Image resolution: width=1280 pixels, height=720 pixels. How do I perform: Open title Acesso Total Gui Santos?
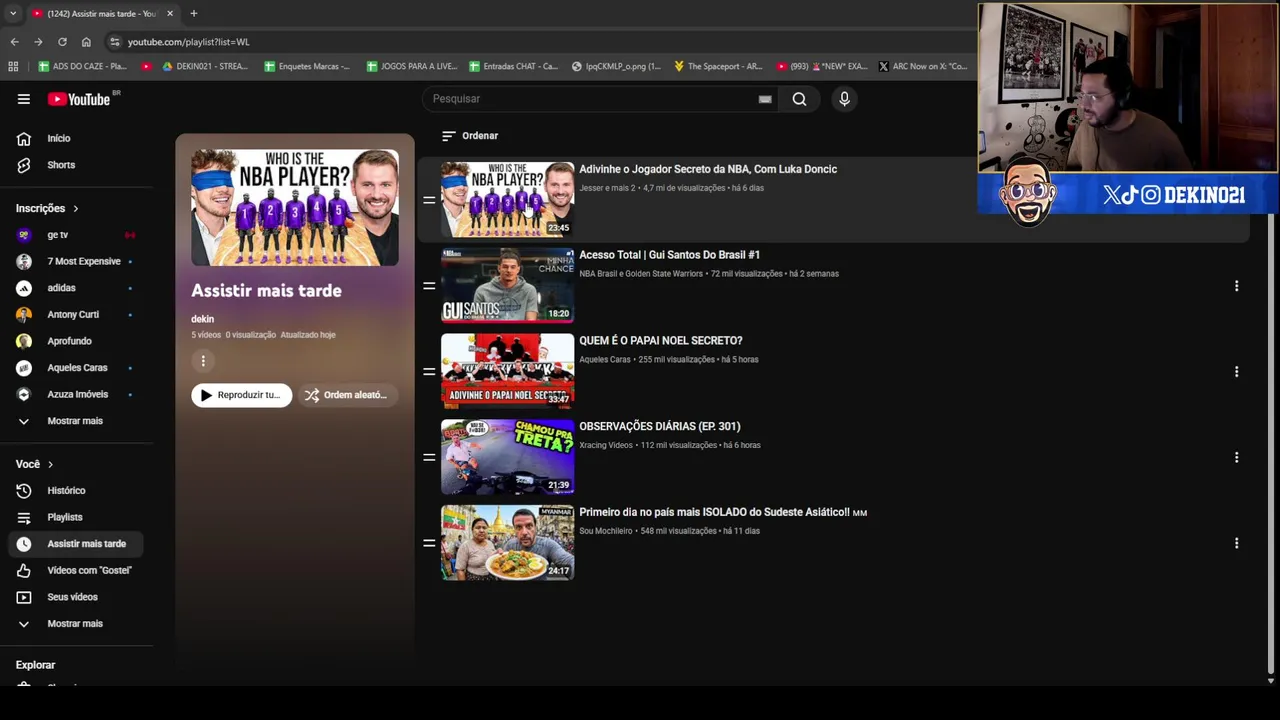[x=670, y=255]
